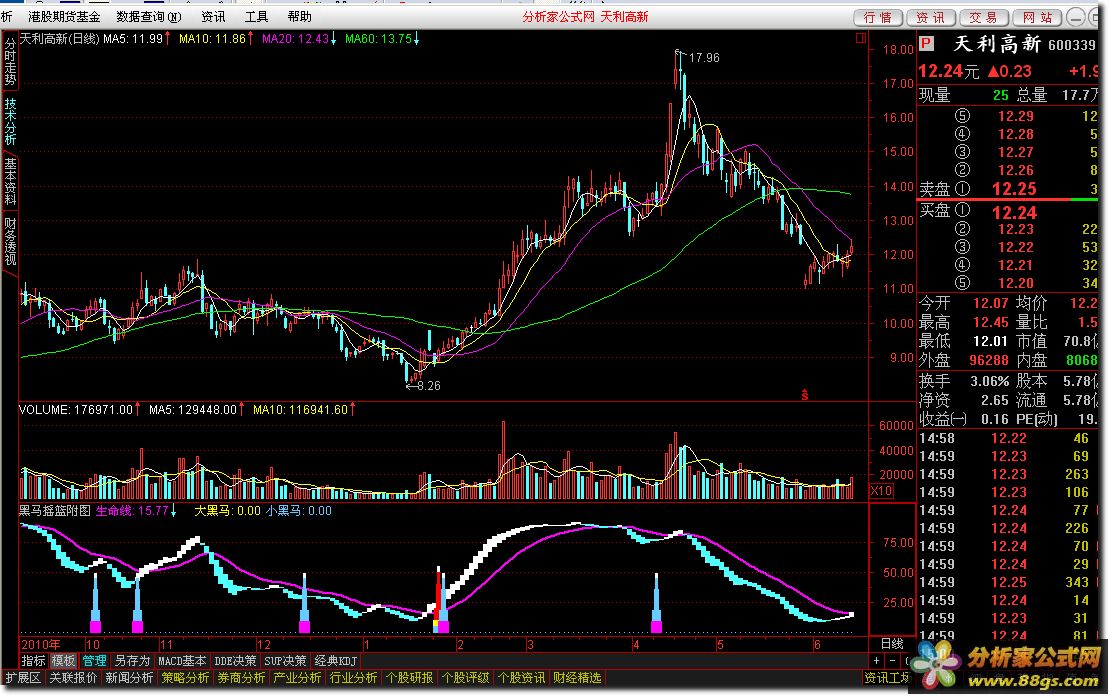The height and width of the screenshot is (696, 1110).
Task: Open the 产业分析 tab
Action: (x=297, y=678)
